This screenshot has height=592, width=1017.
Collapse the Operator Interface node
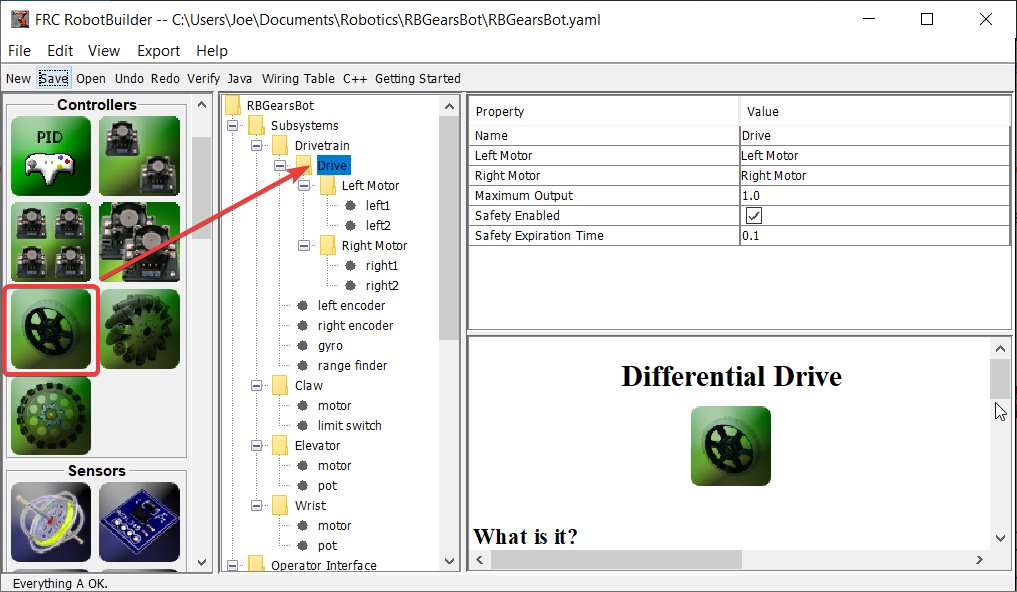[232, 565]
